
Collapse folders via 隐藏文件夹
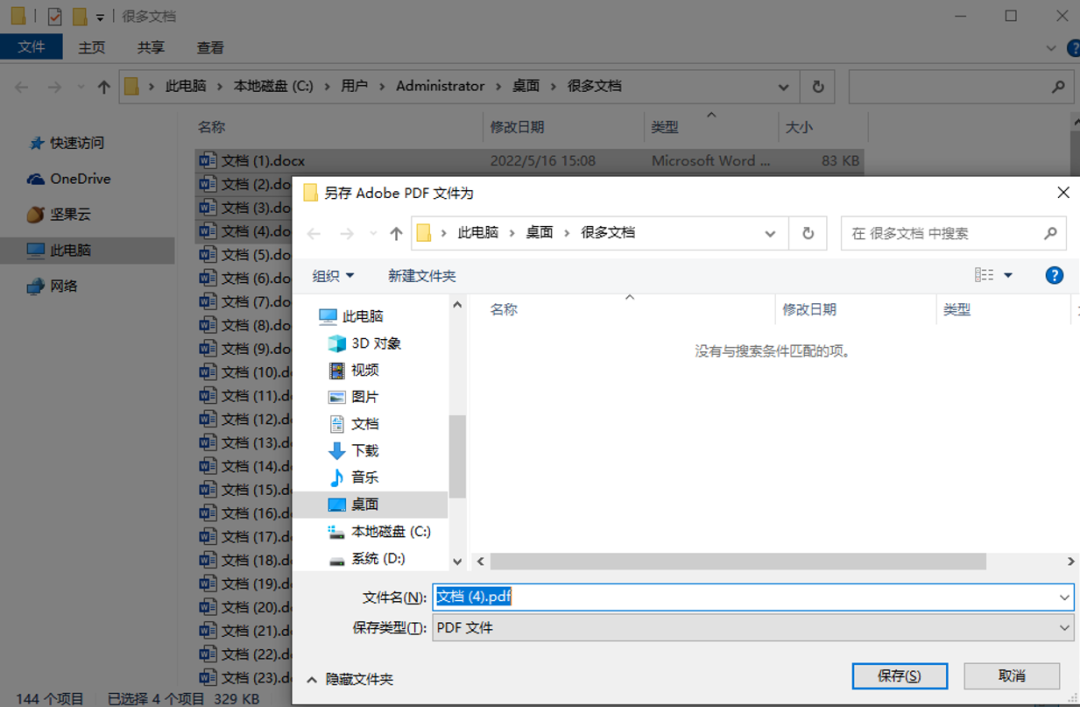pyautogui.click(x=350, y=679)
